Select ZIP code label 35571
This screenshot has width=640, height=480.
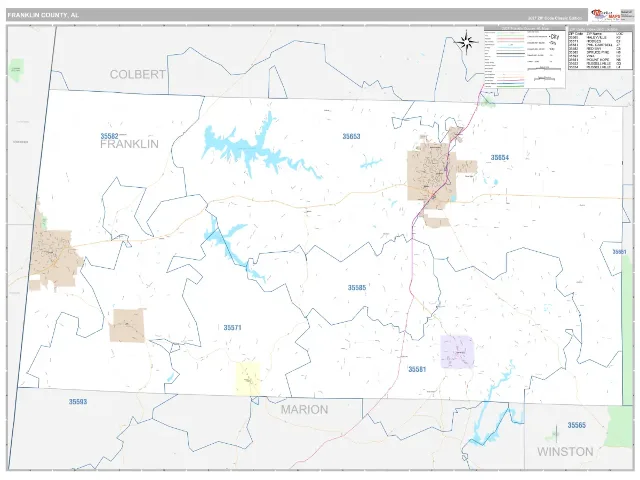point(232,327)
